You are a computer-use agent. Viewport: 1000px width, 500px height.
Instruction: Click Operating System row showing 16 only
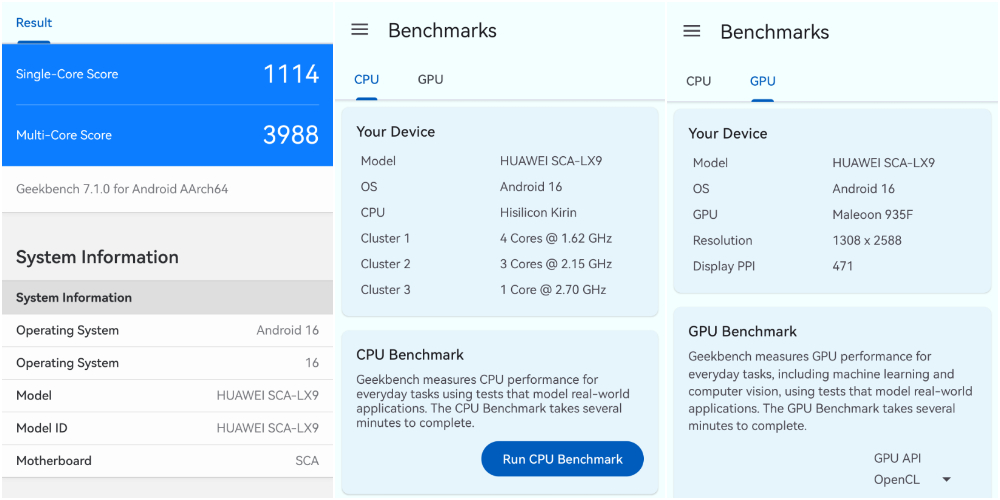click(x=167, y=363)
